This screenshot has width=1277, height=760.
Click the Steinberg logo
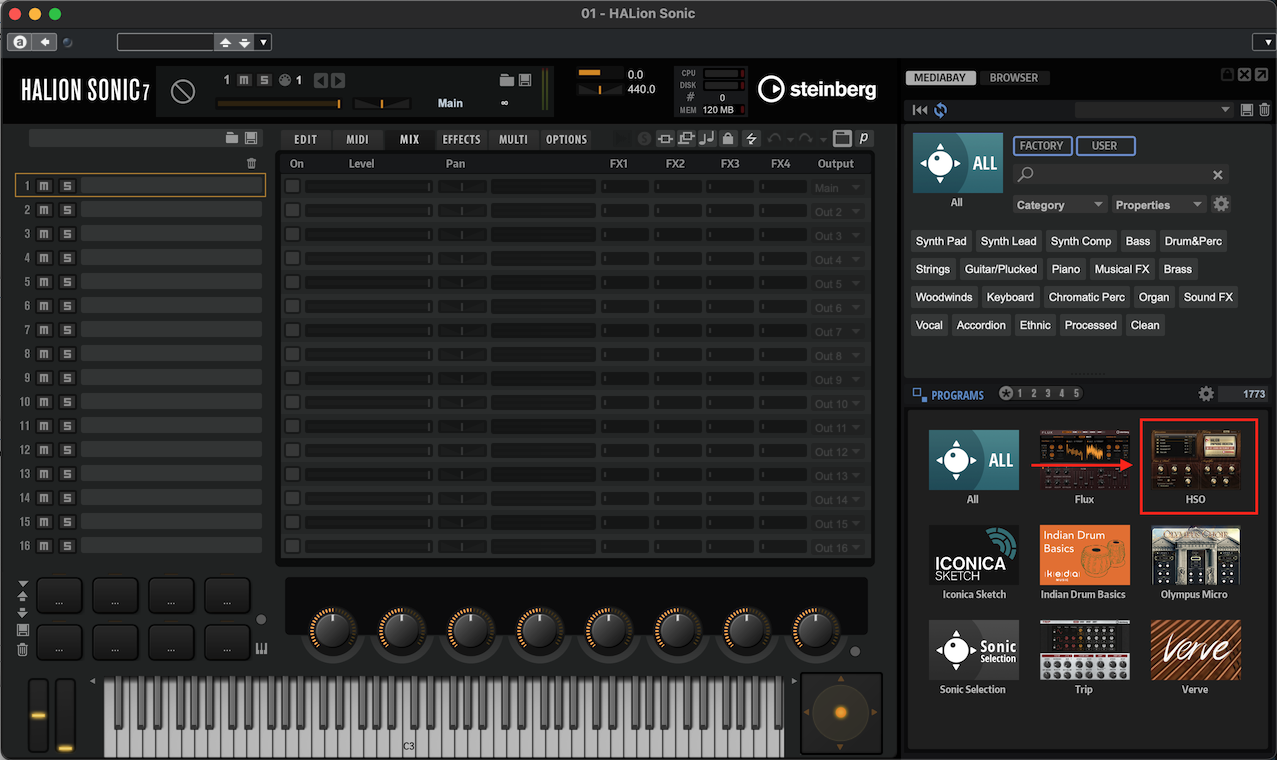pyautogui.click(x=817, y=89)
